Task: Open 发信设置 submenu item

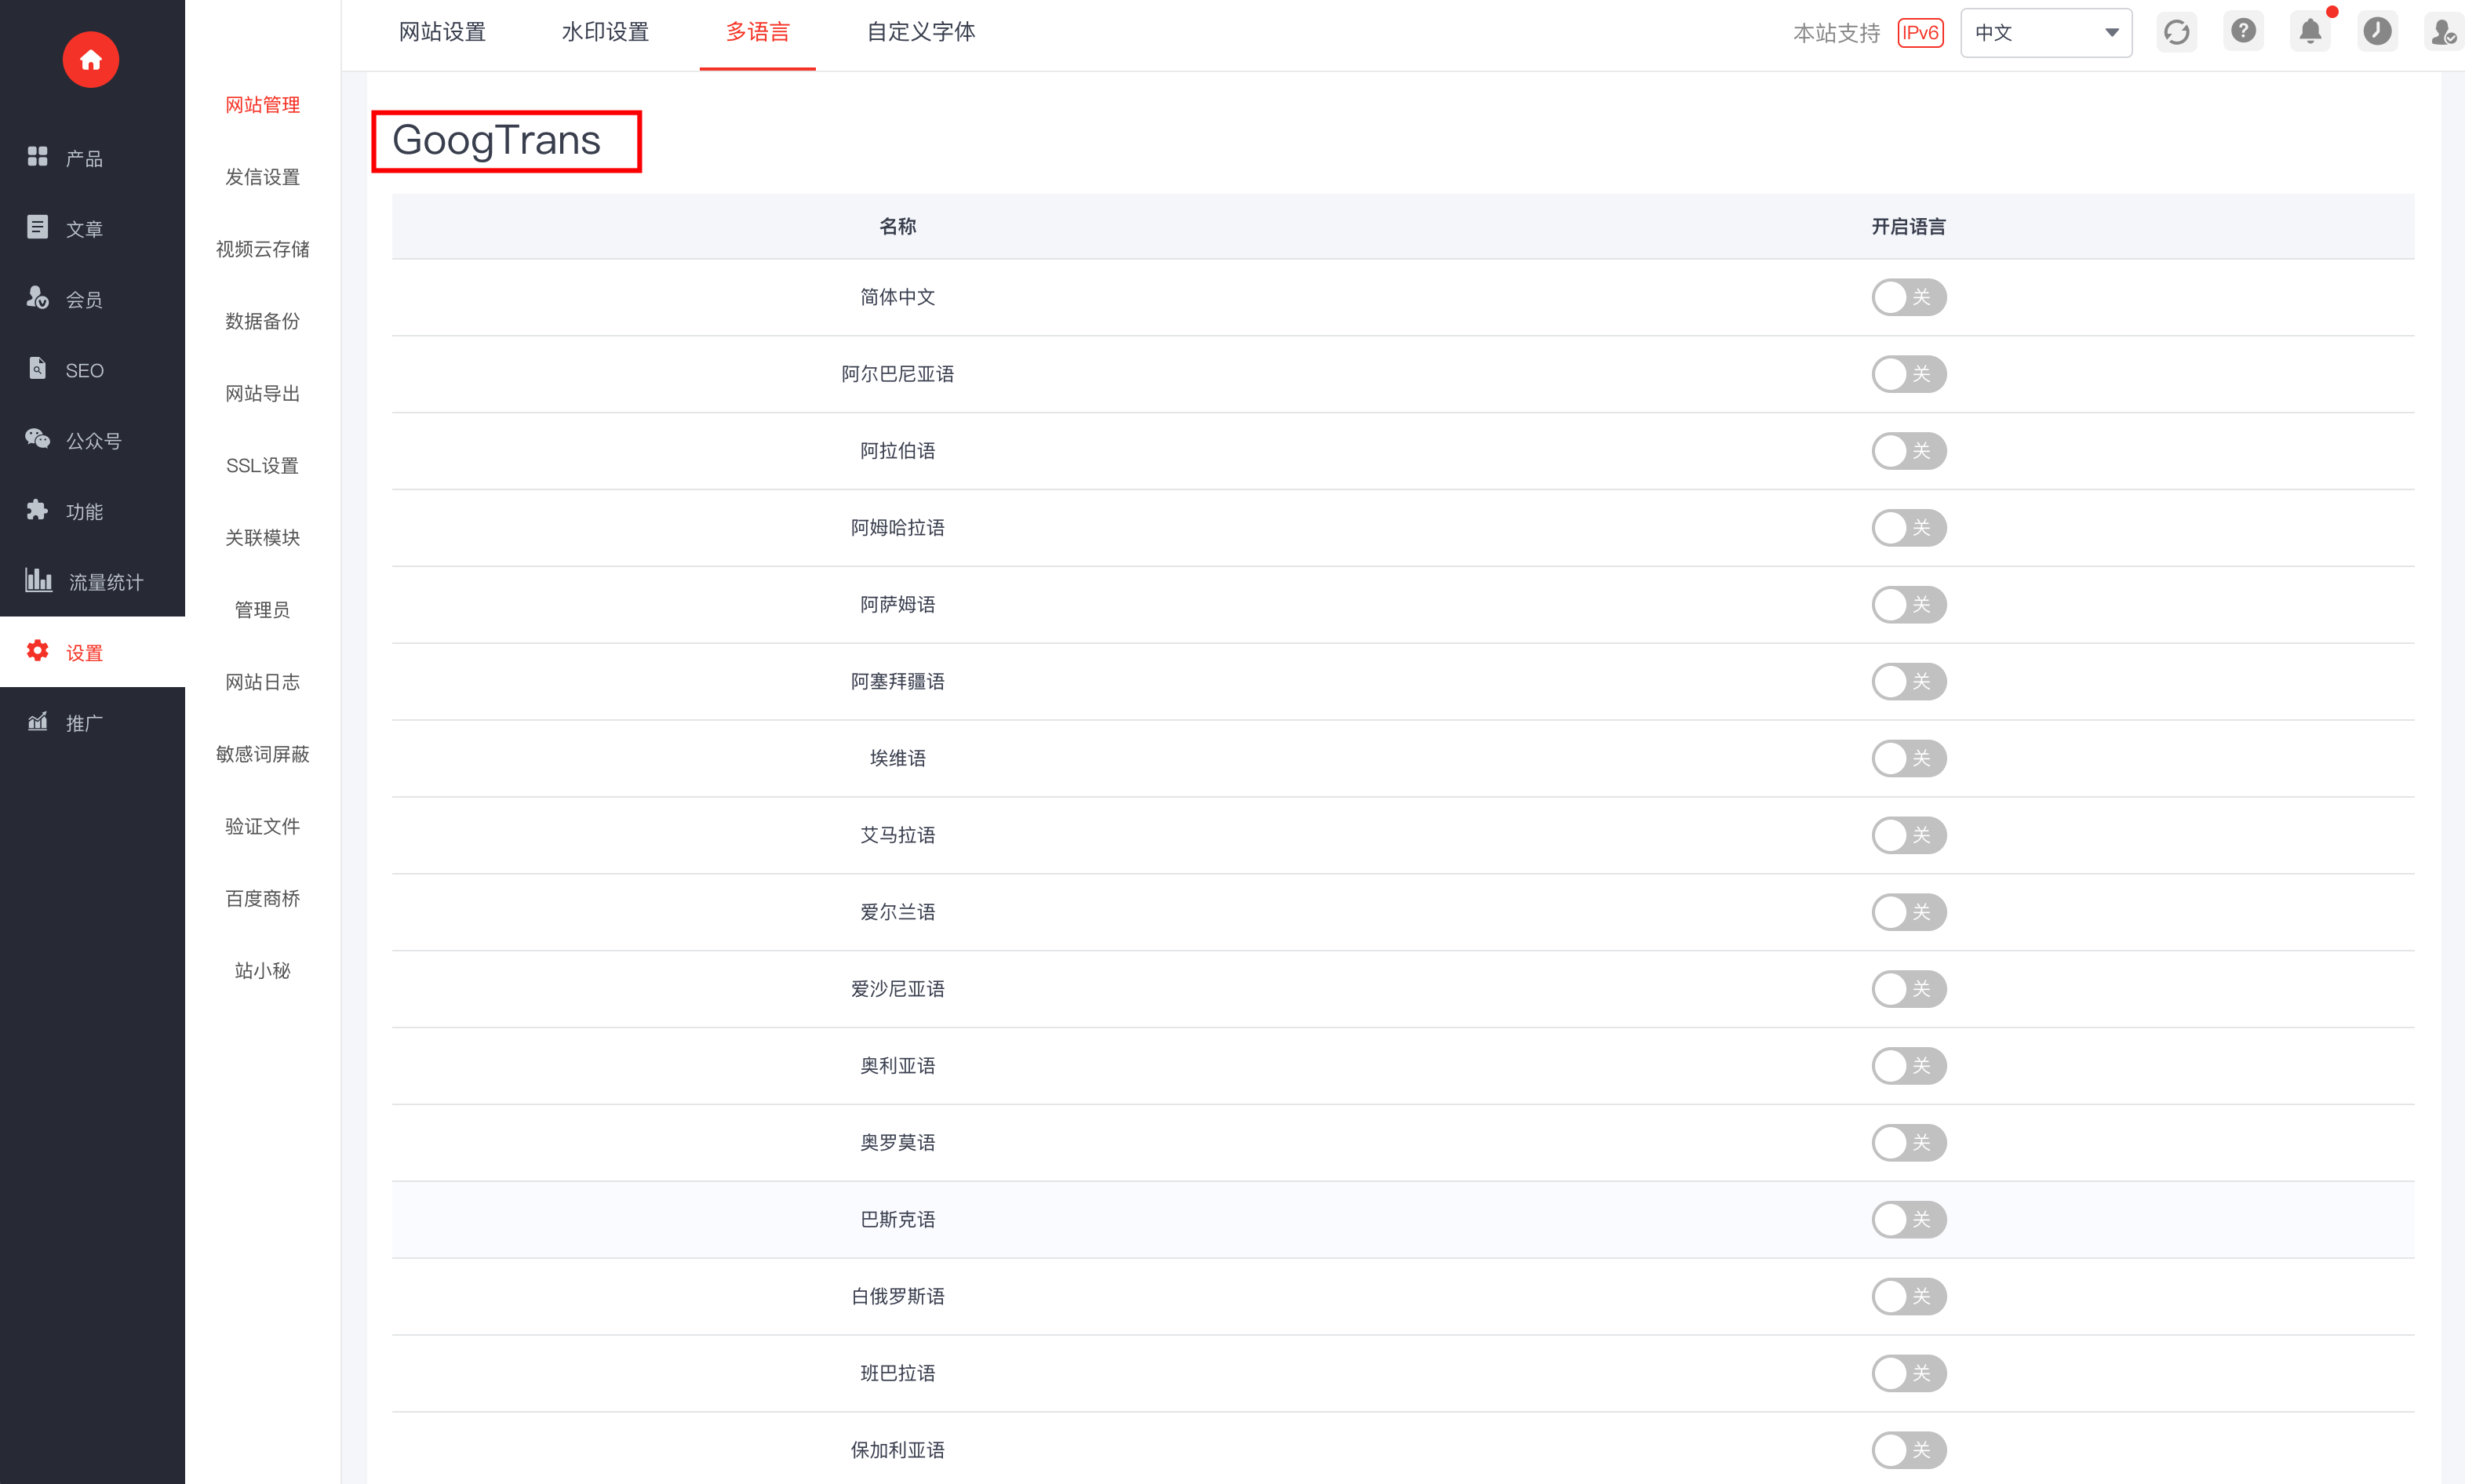Action: click(262, 177)
